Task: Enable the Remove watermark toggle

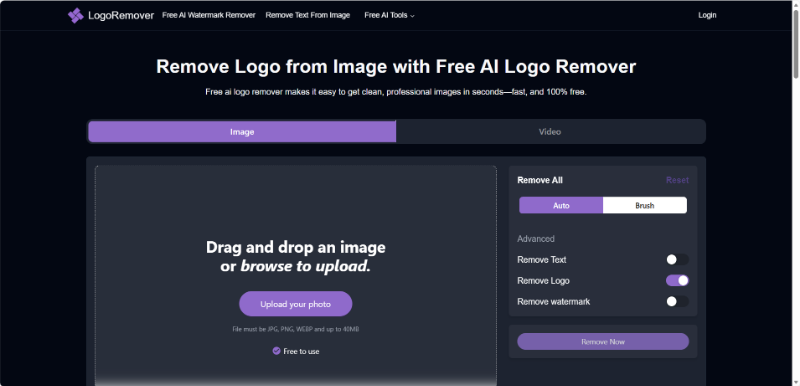Action: pos(678,301)
